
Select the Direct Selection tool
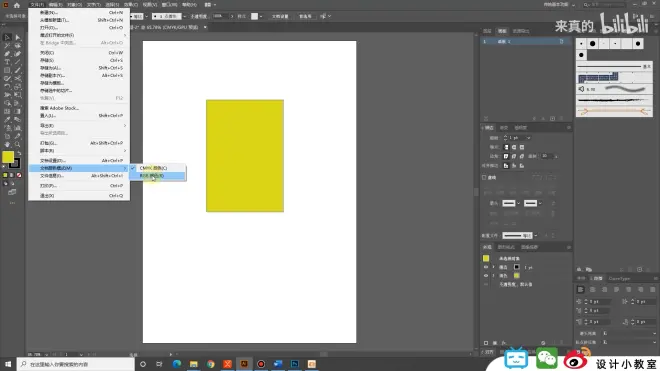coord(18,37)
